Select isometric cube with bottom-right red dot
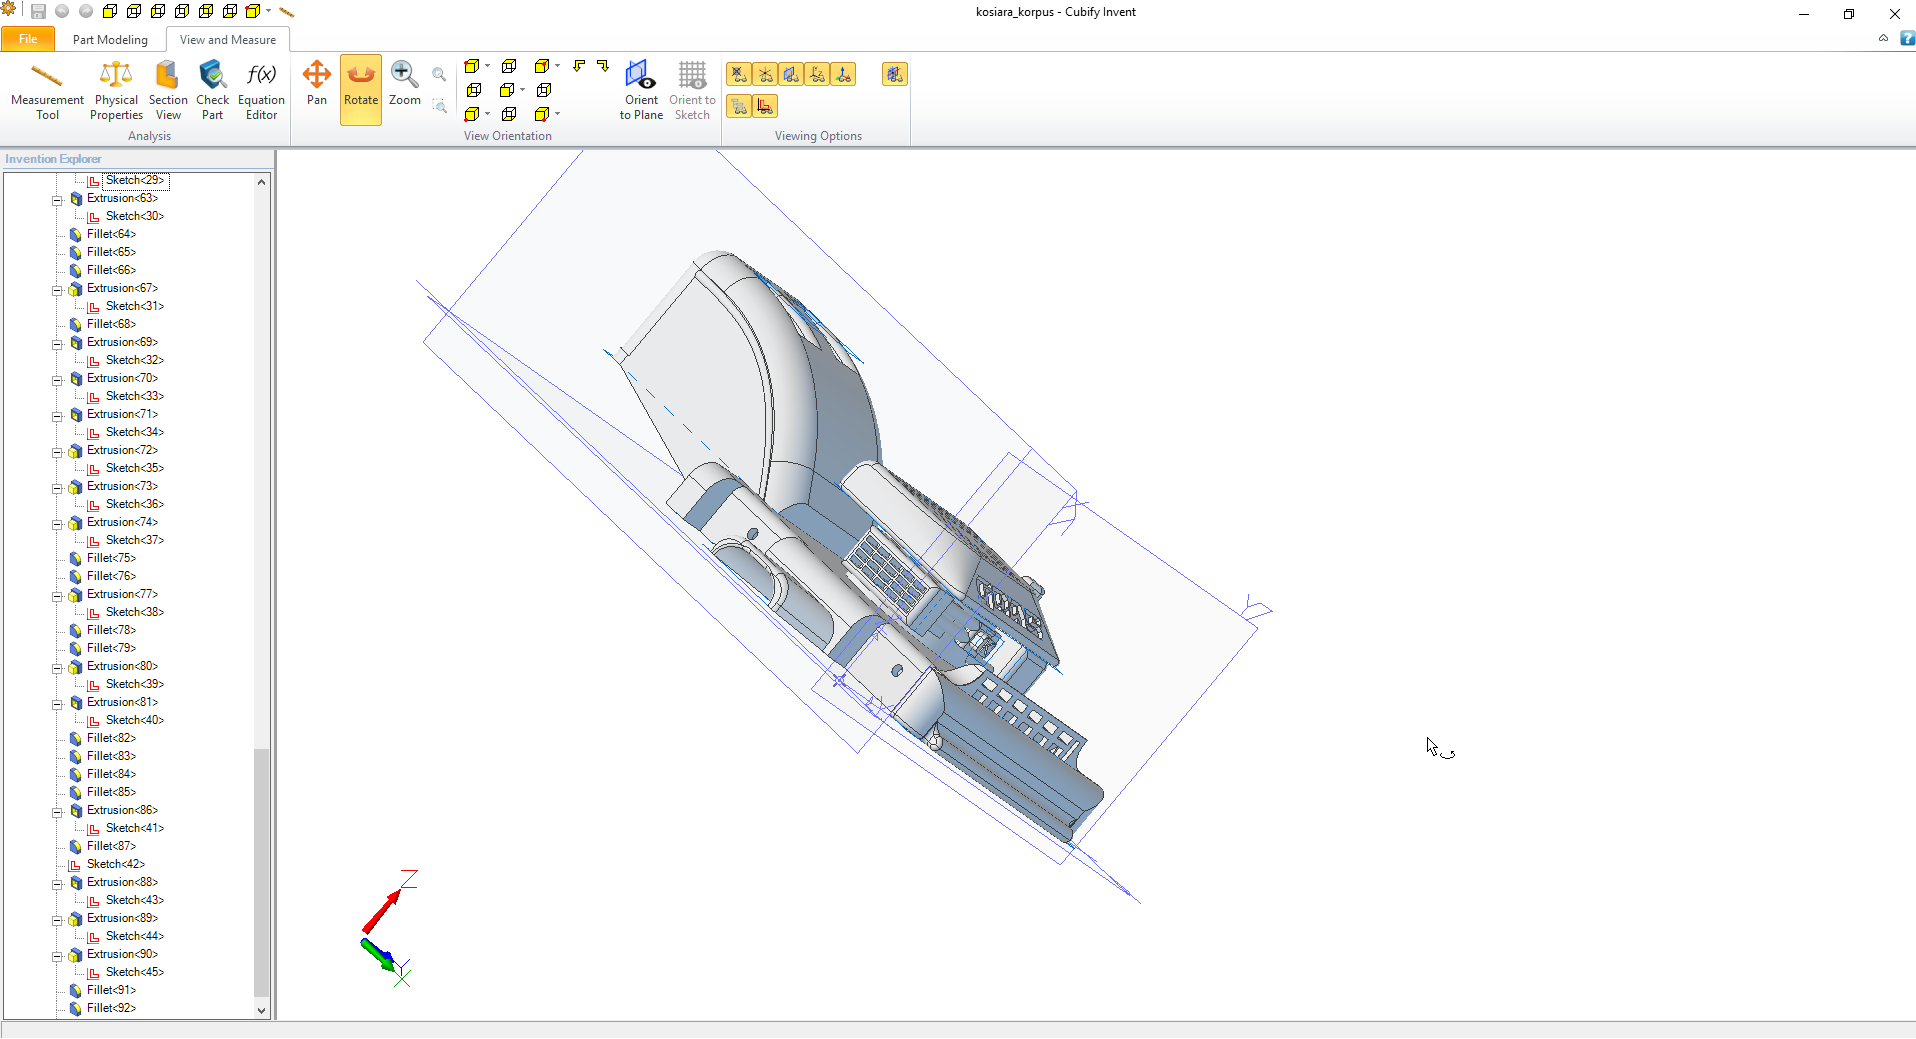Image resolution: width=1916 pixels, height=1039 pixels. pos(542,114)
